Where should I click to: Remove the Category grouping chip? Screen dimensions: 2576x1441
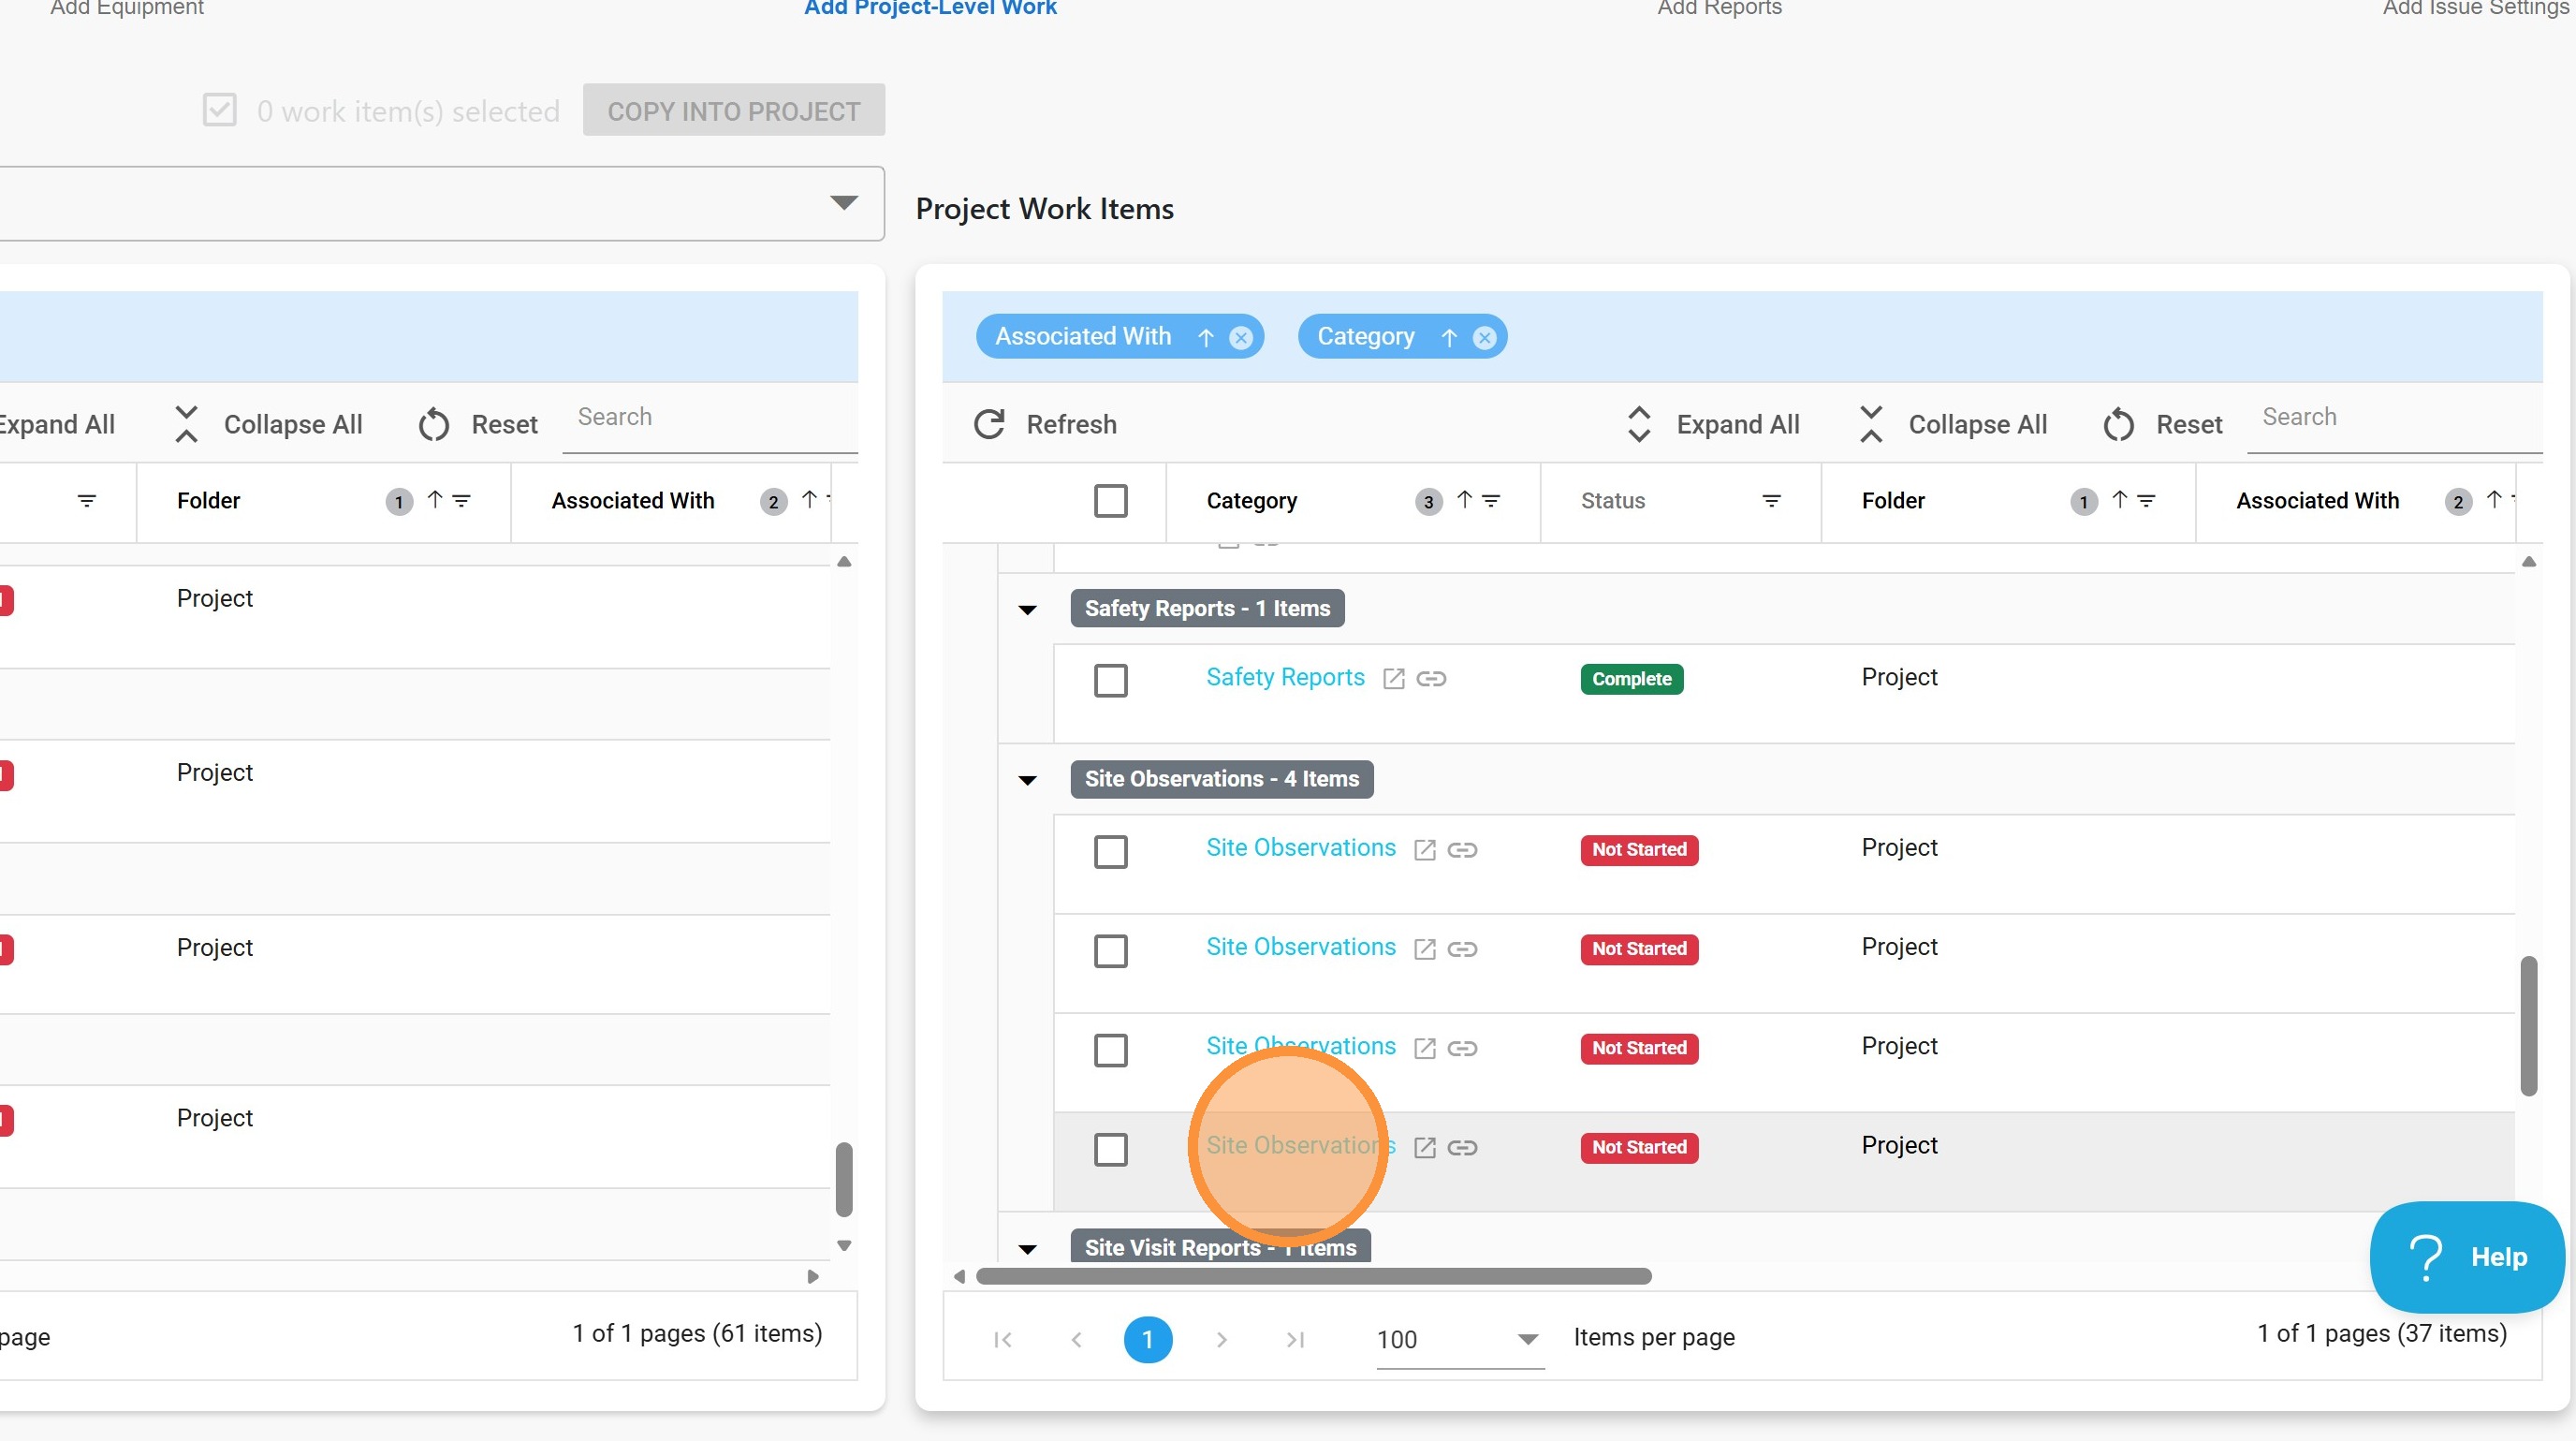pos(1484,338)
